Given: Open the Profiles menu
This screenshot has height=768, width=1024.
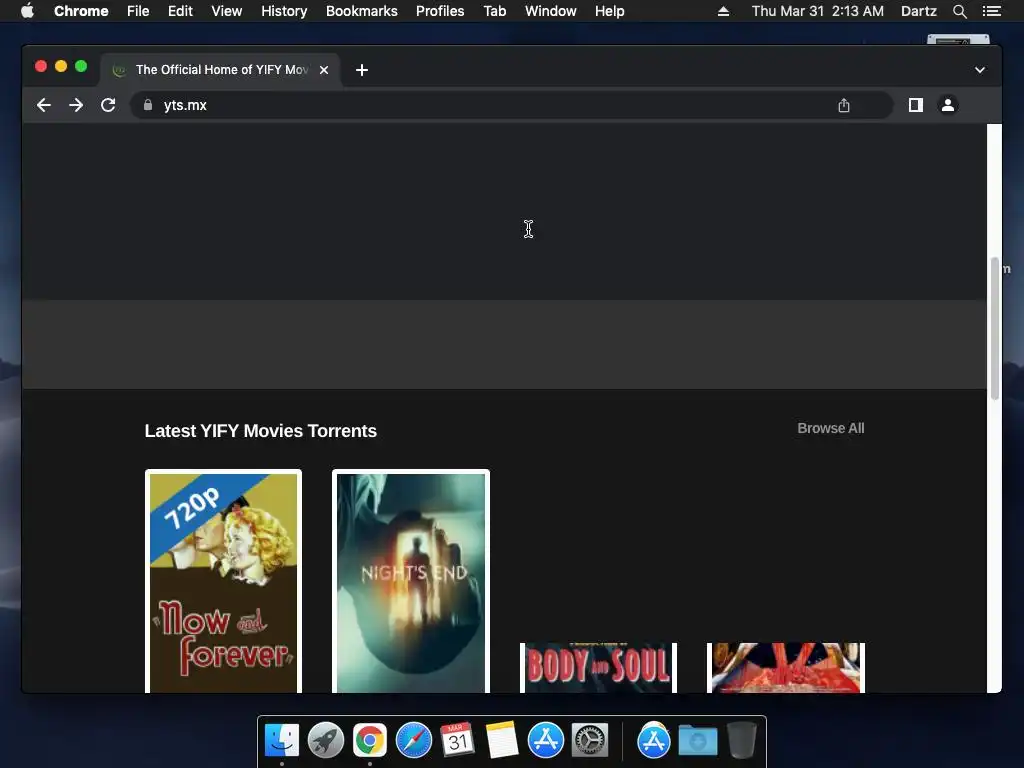Looking at the screenshot, I should coord(440,11).
